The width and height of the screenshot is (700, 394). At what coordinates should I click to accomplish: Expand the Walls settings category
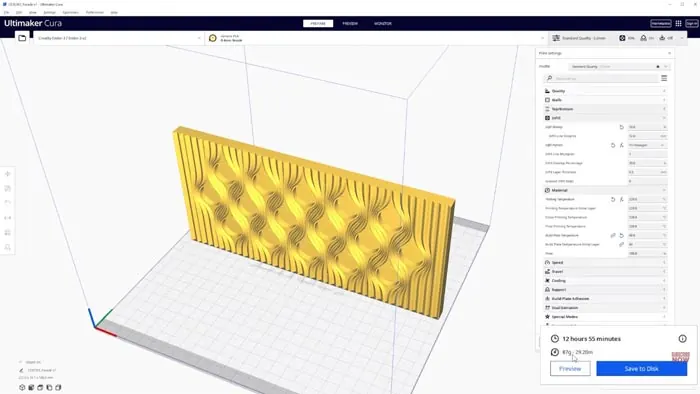coord(605,100)
